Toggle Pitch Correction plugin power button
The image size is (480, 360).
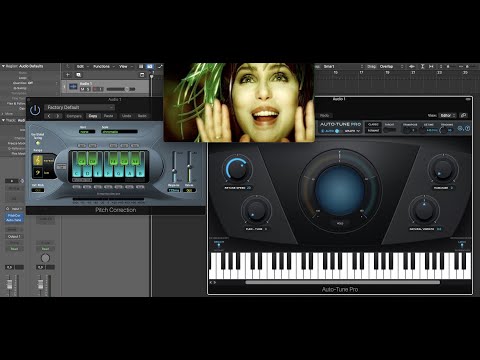pyautogui.click(x=35, y=110)
